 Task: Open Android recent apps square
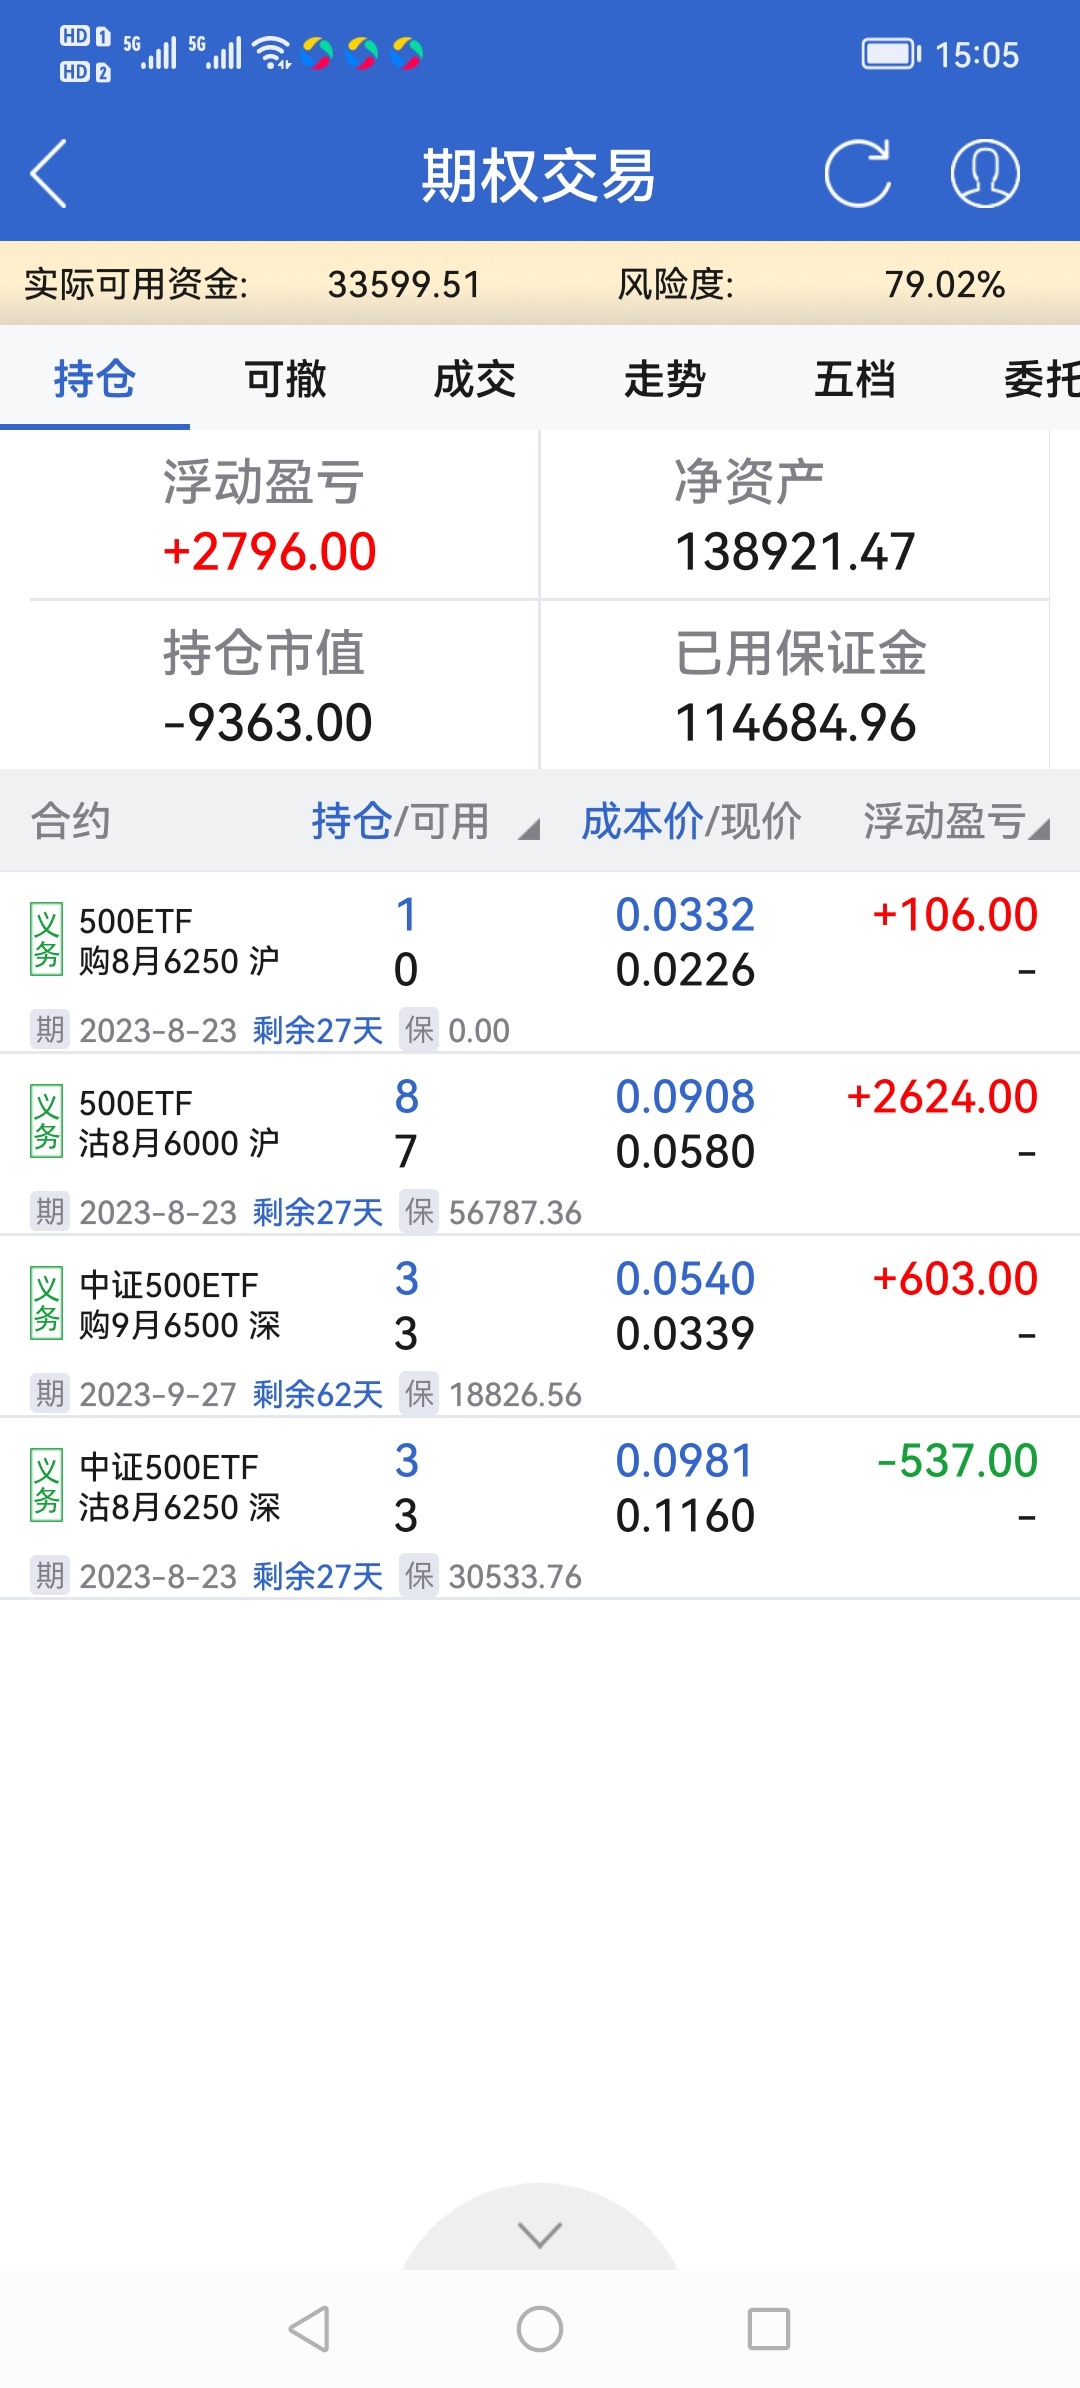(768, 2329)
